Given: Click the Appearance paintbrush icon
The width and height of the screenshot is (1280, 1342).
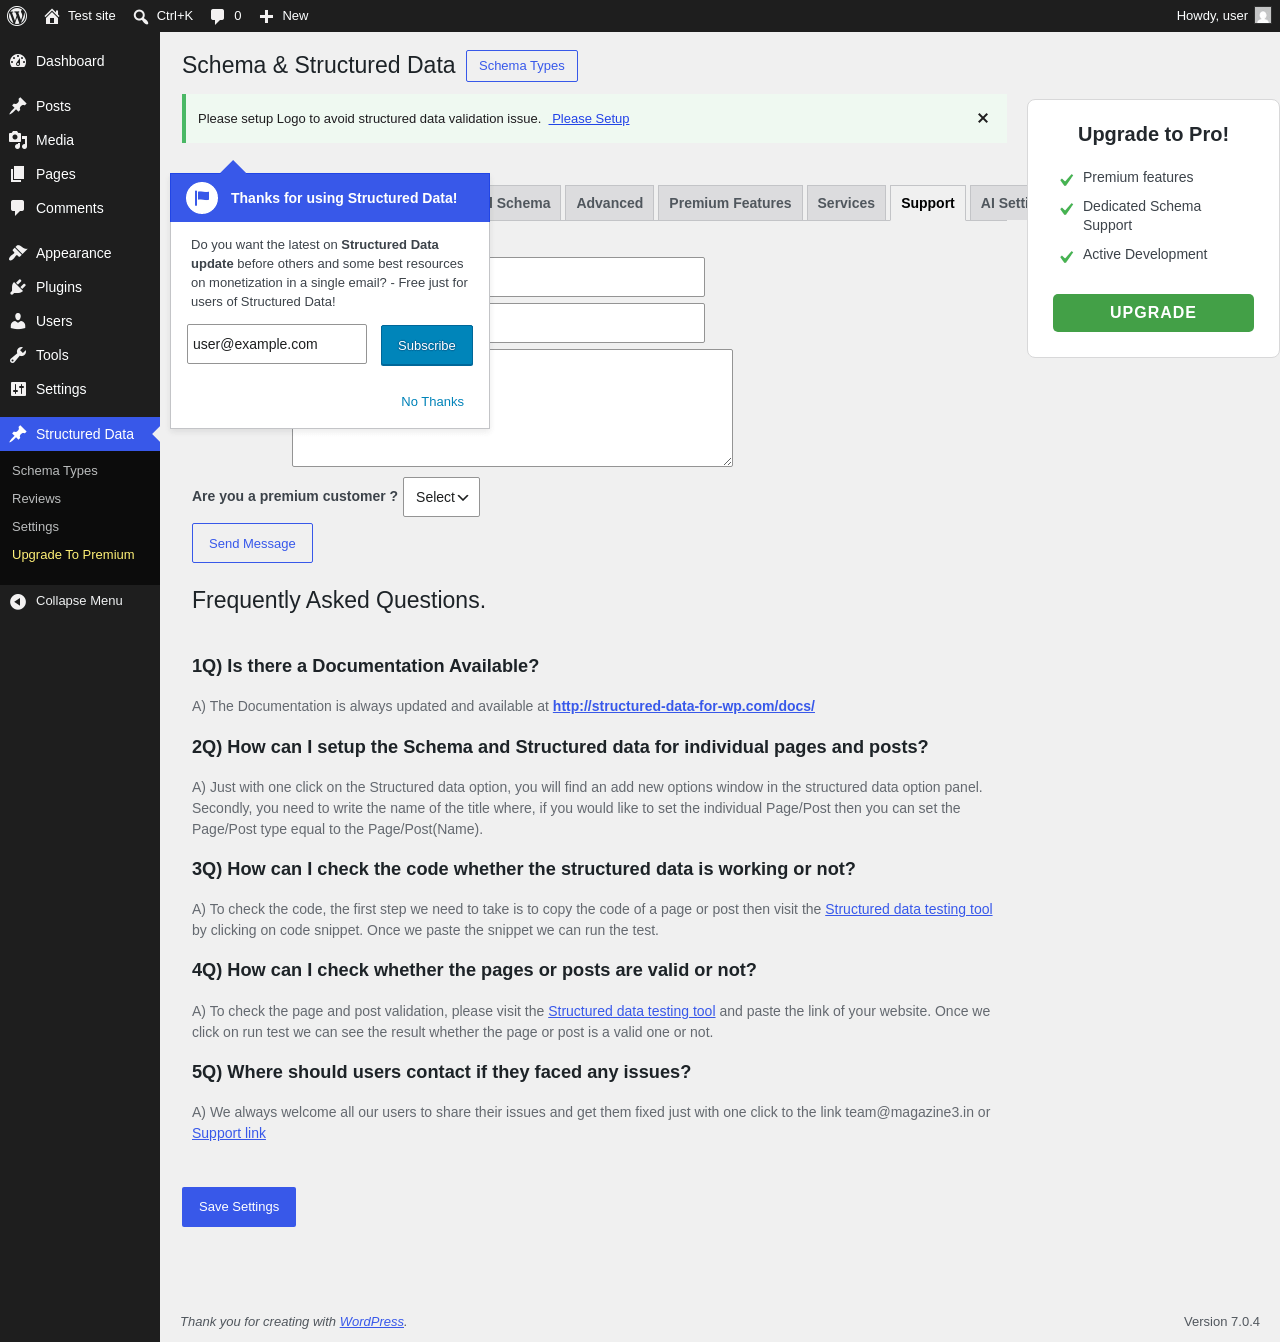Looking at the screenshot, I should (x=18, y=253).
